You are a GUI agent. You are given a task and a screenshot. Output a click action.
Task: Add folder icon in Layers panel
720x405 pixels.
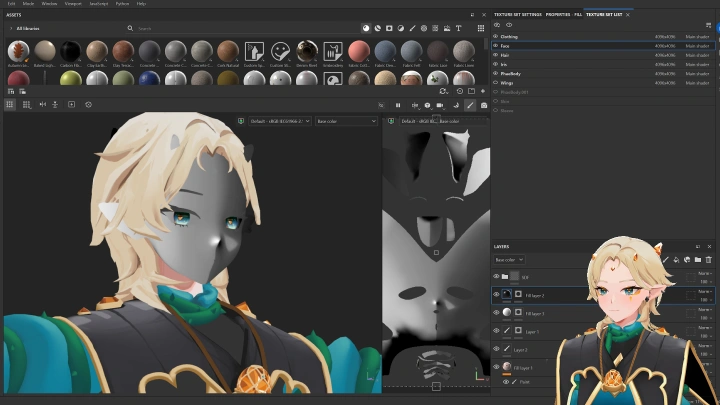(x=698, y=259)
